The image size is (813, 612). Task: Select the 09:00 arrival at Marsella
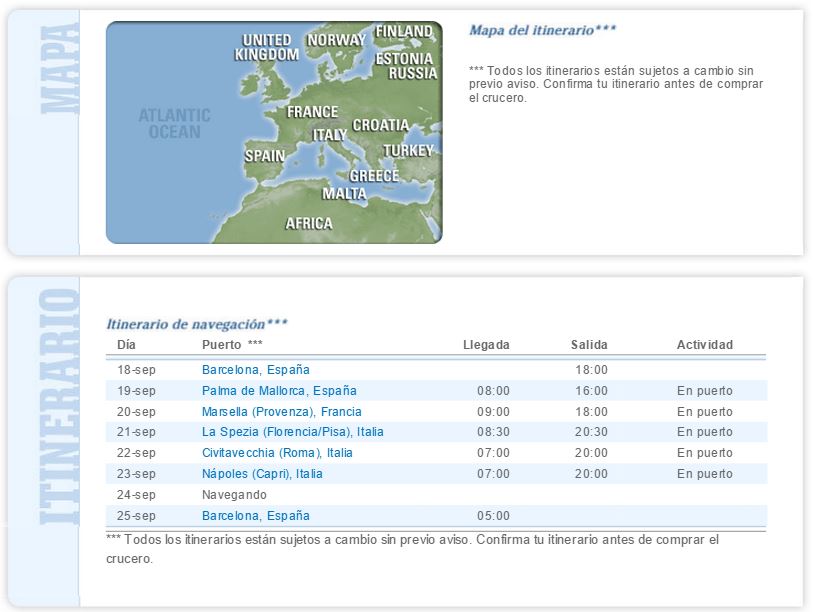pos(493,412)
